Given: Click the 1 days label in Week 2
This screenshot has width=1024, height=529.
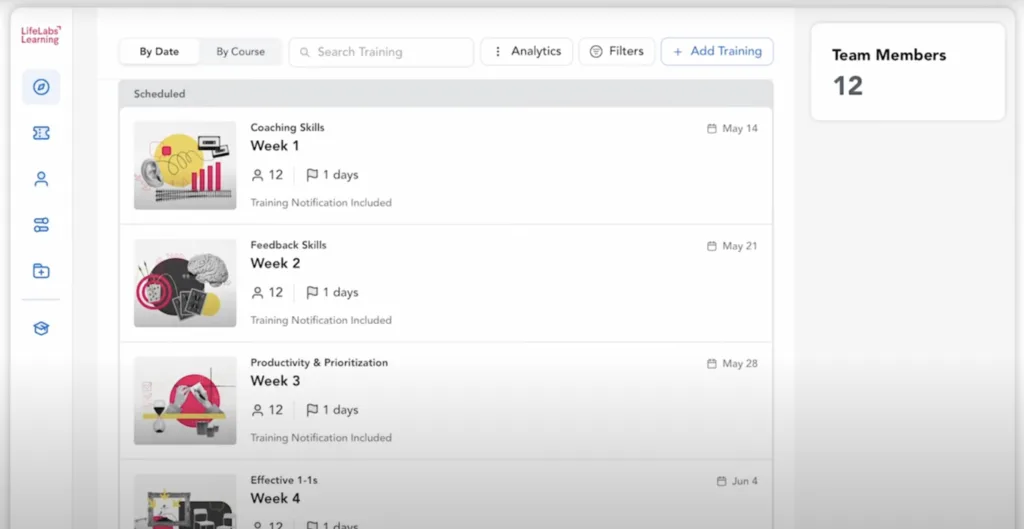Looking at the screenshot, I should click(x=341, y=293).
